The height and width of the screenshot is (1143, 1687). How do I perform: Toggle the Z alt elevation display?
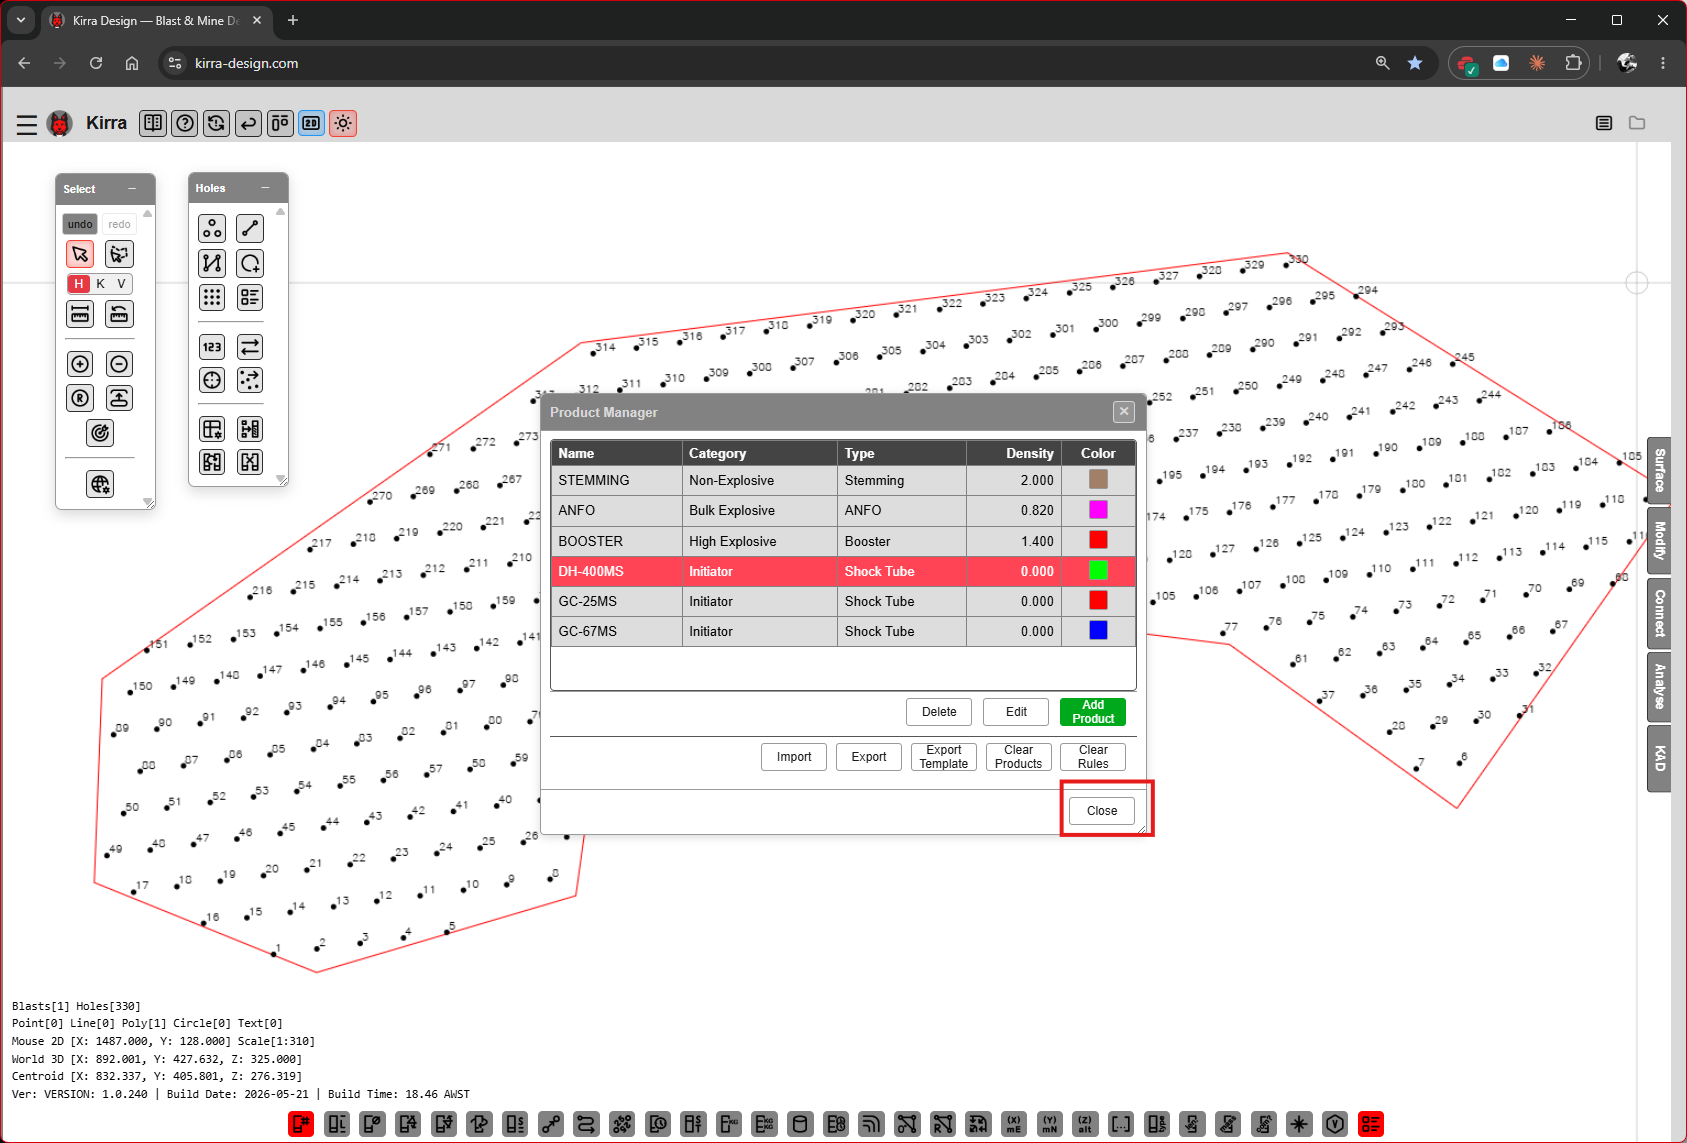pos(1085,1124)
